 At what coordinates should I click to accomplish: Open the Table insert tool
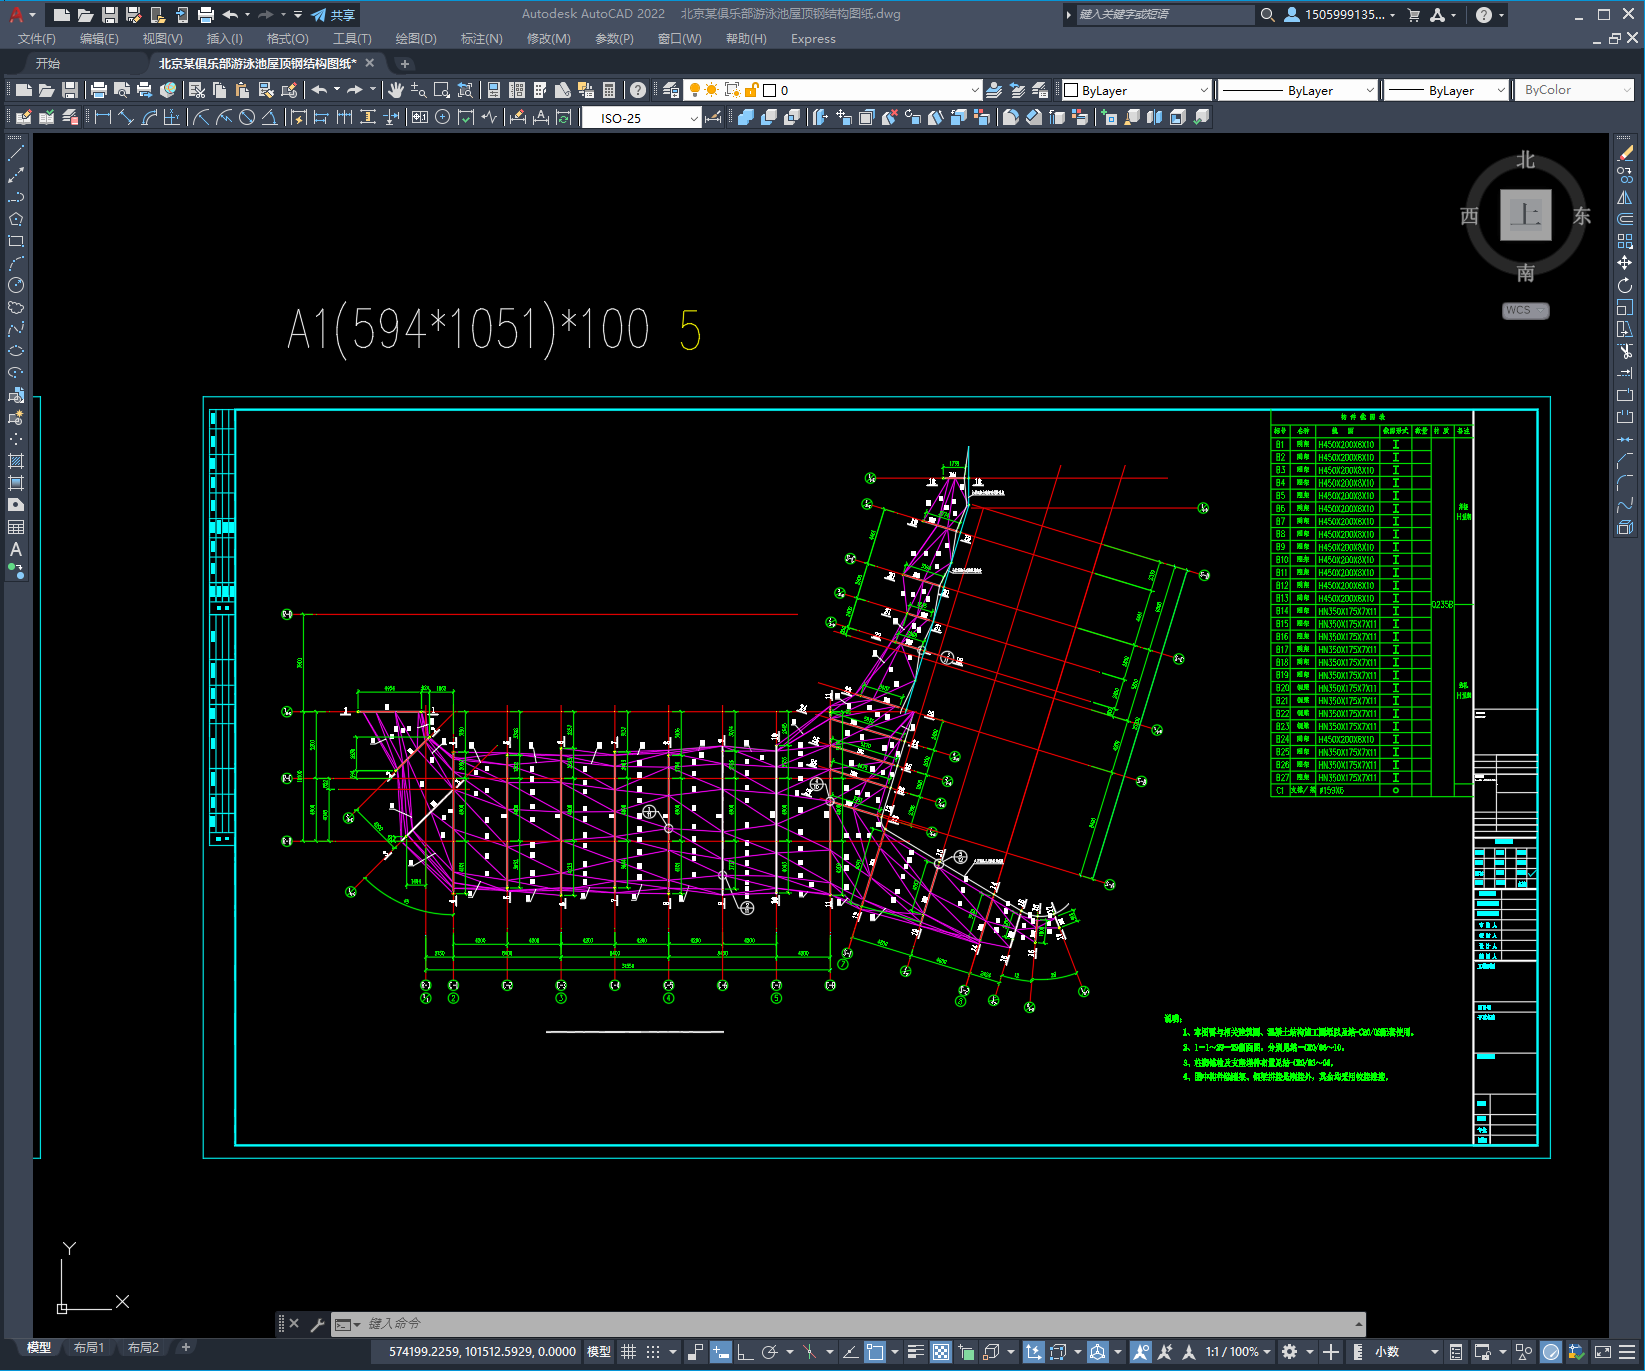[16, 527]
